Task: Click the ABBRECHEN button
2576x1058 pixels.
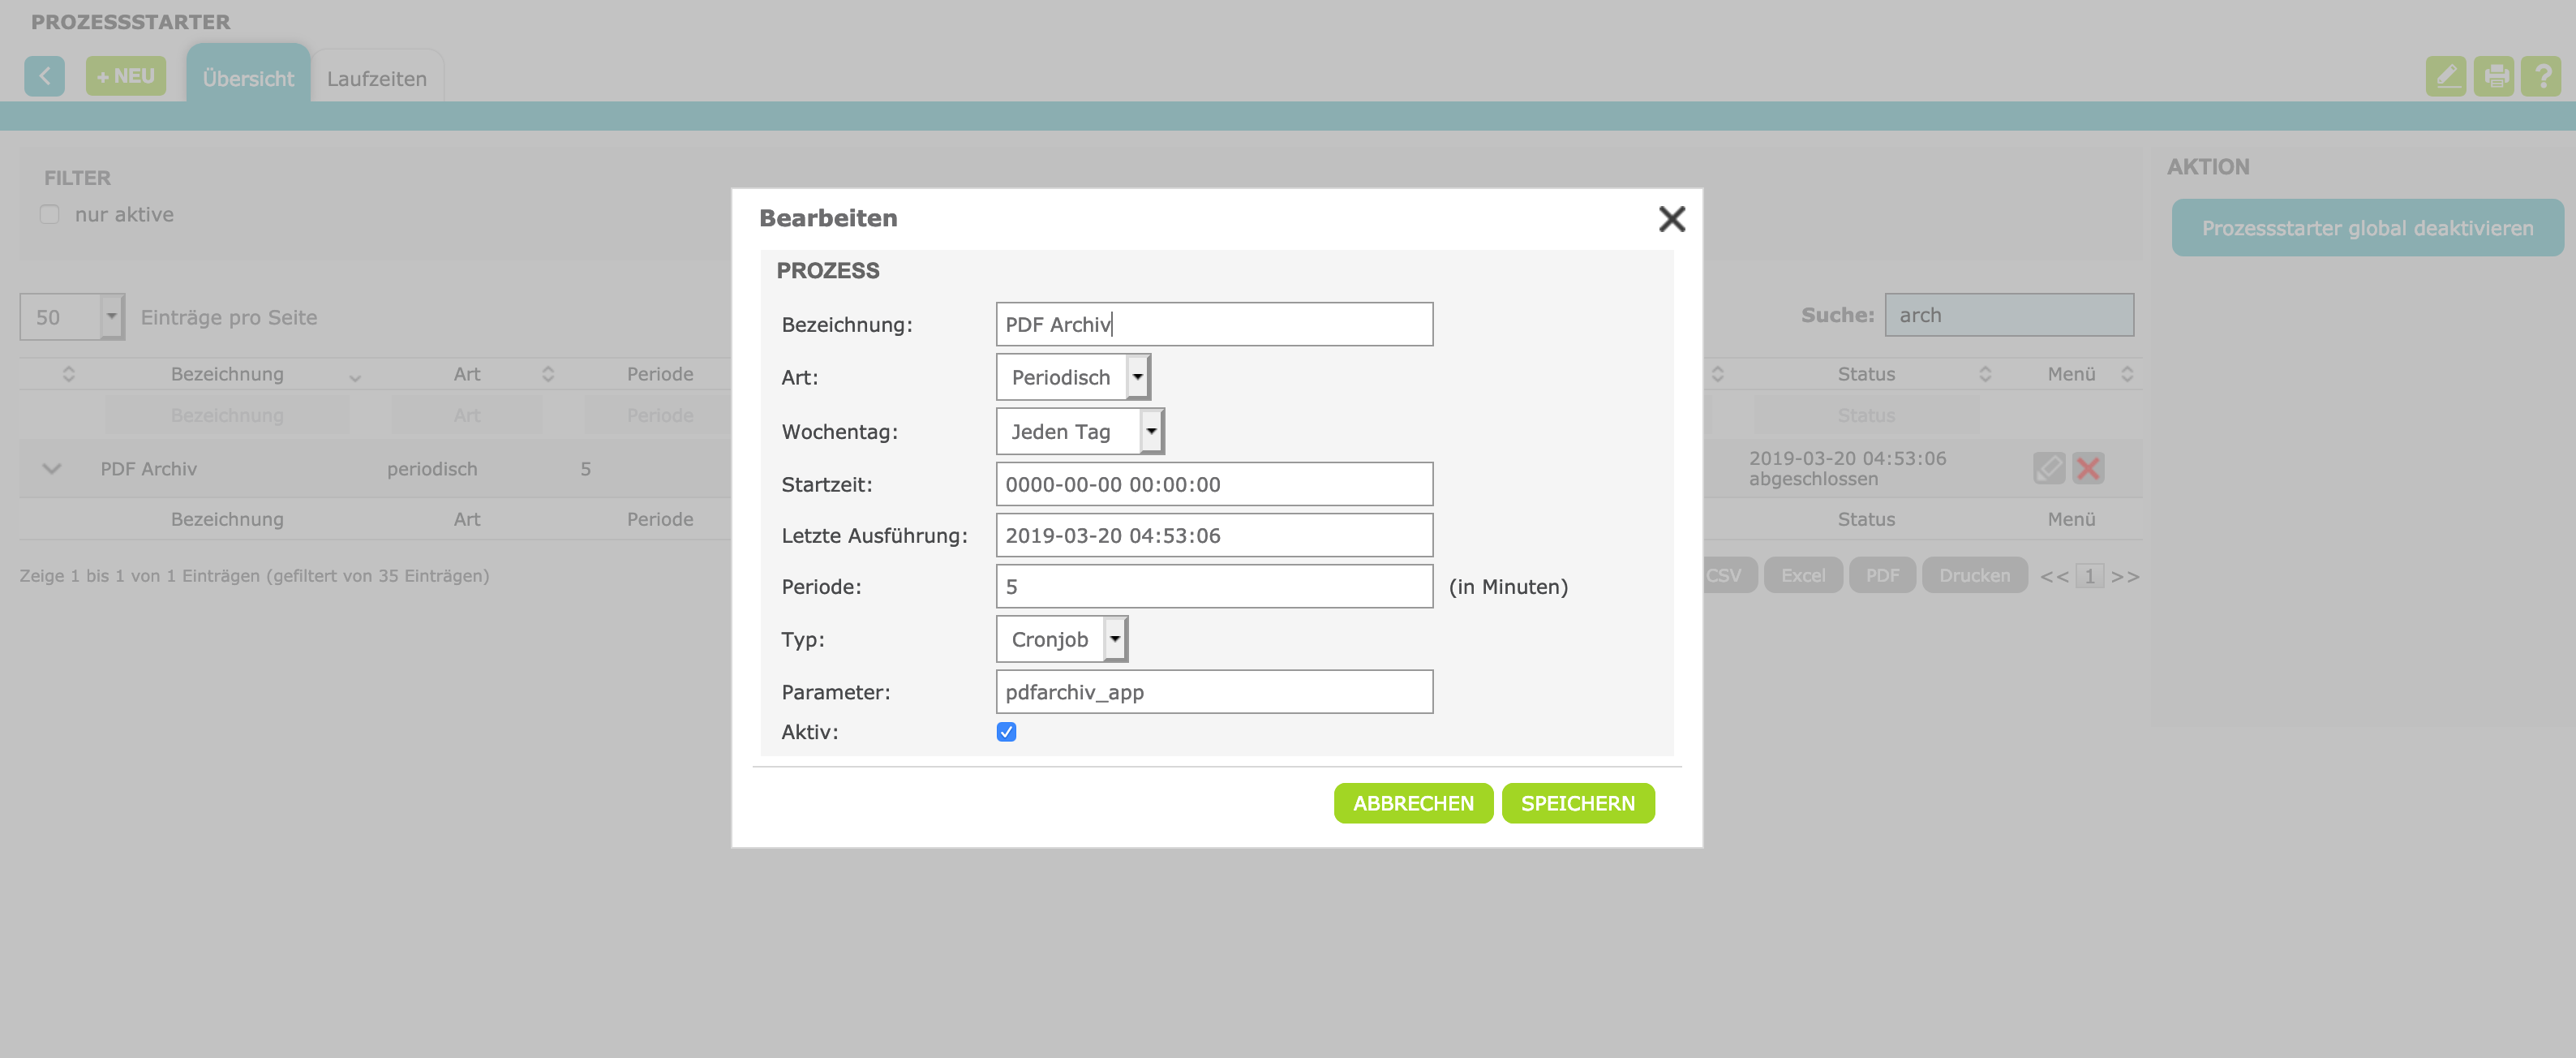Action: pyautogui.click(x=1412, y=803)
